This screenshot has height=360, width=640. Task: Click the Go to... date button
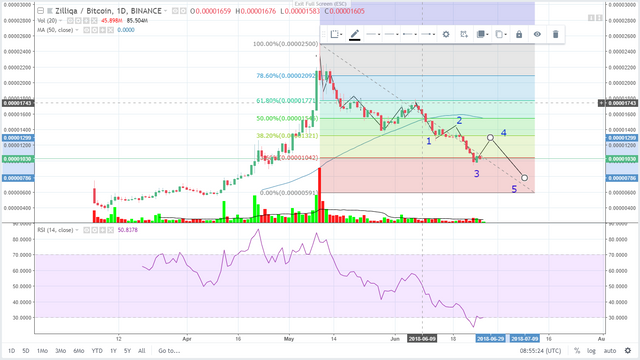point(169,351)
